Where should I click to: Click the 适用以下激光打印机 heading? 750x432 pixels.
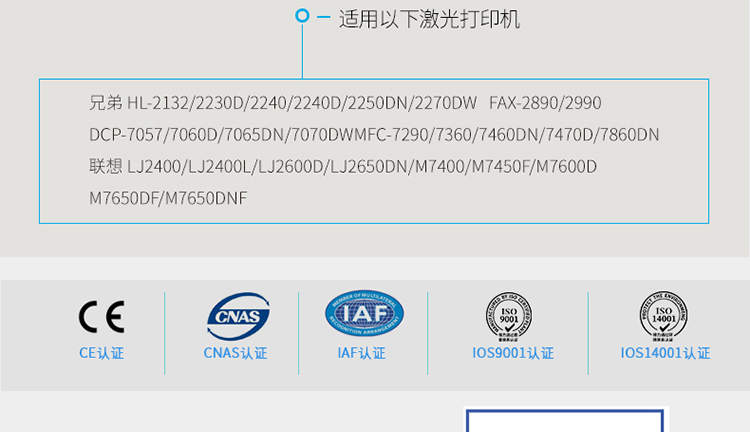click(x=429, y=19)
